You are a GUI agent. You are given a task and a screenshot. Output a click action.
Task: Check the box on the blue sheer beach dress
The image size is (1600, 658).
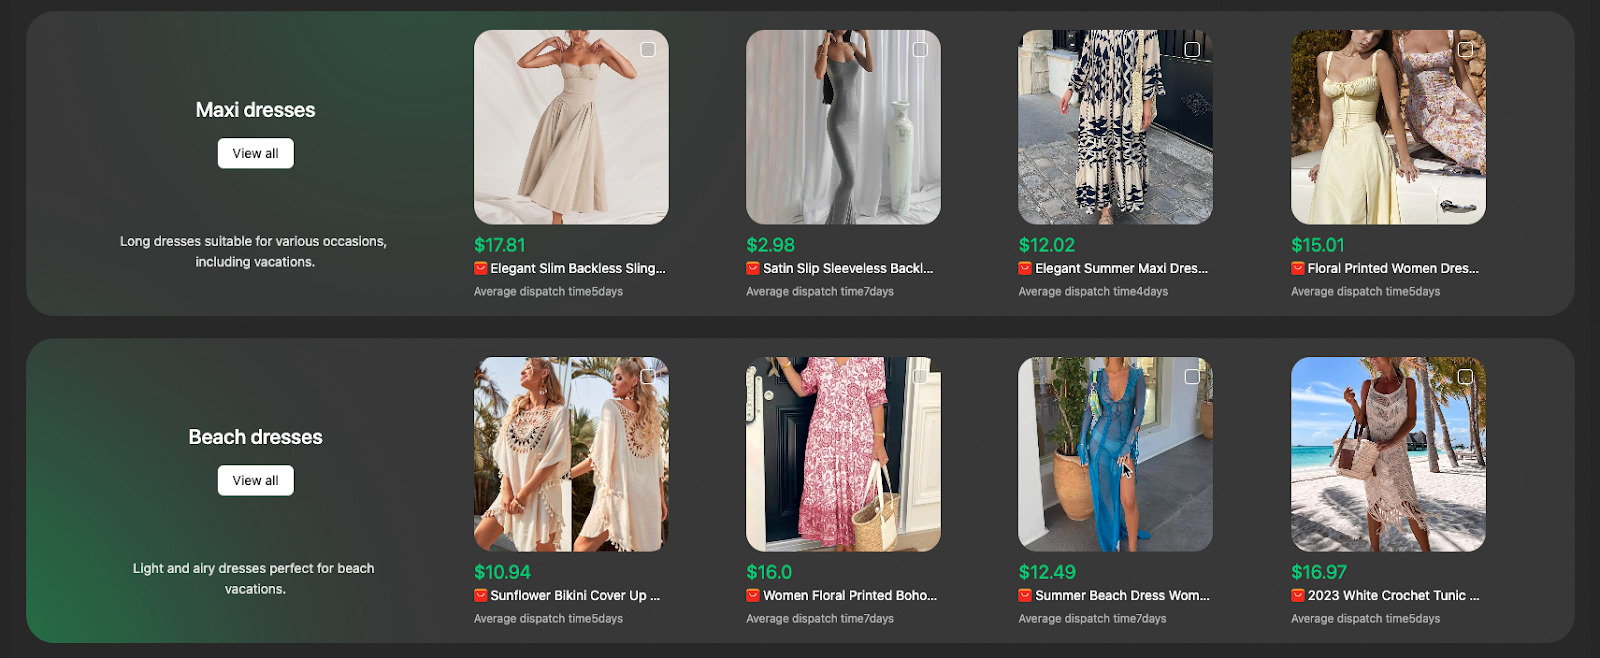(x=1192, y=376)
